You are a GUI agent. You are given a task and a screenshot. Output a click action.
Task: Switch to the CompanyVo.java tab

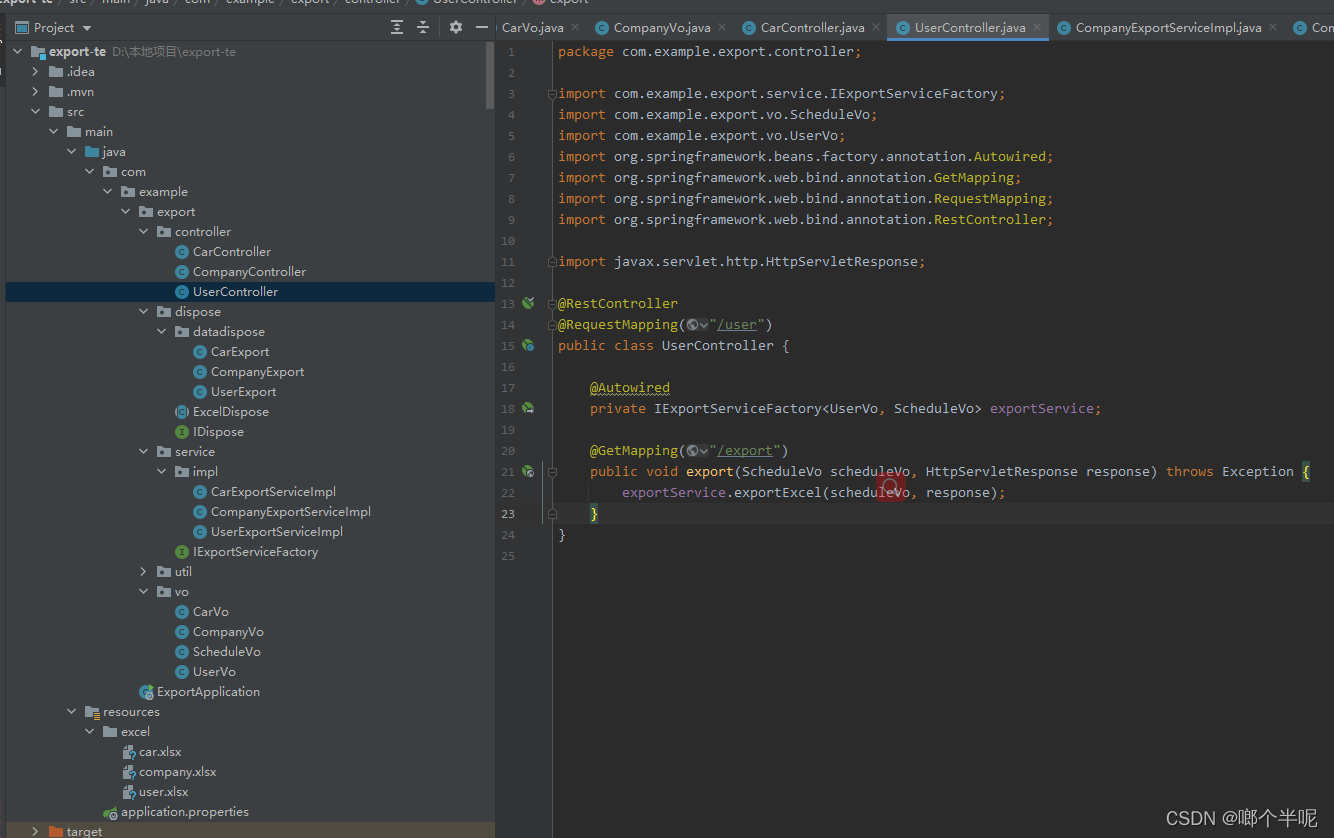tap(661, 28)
